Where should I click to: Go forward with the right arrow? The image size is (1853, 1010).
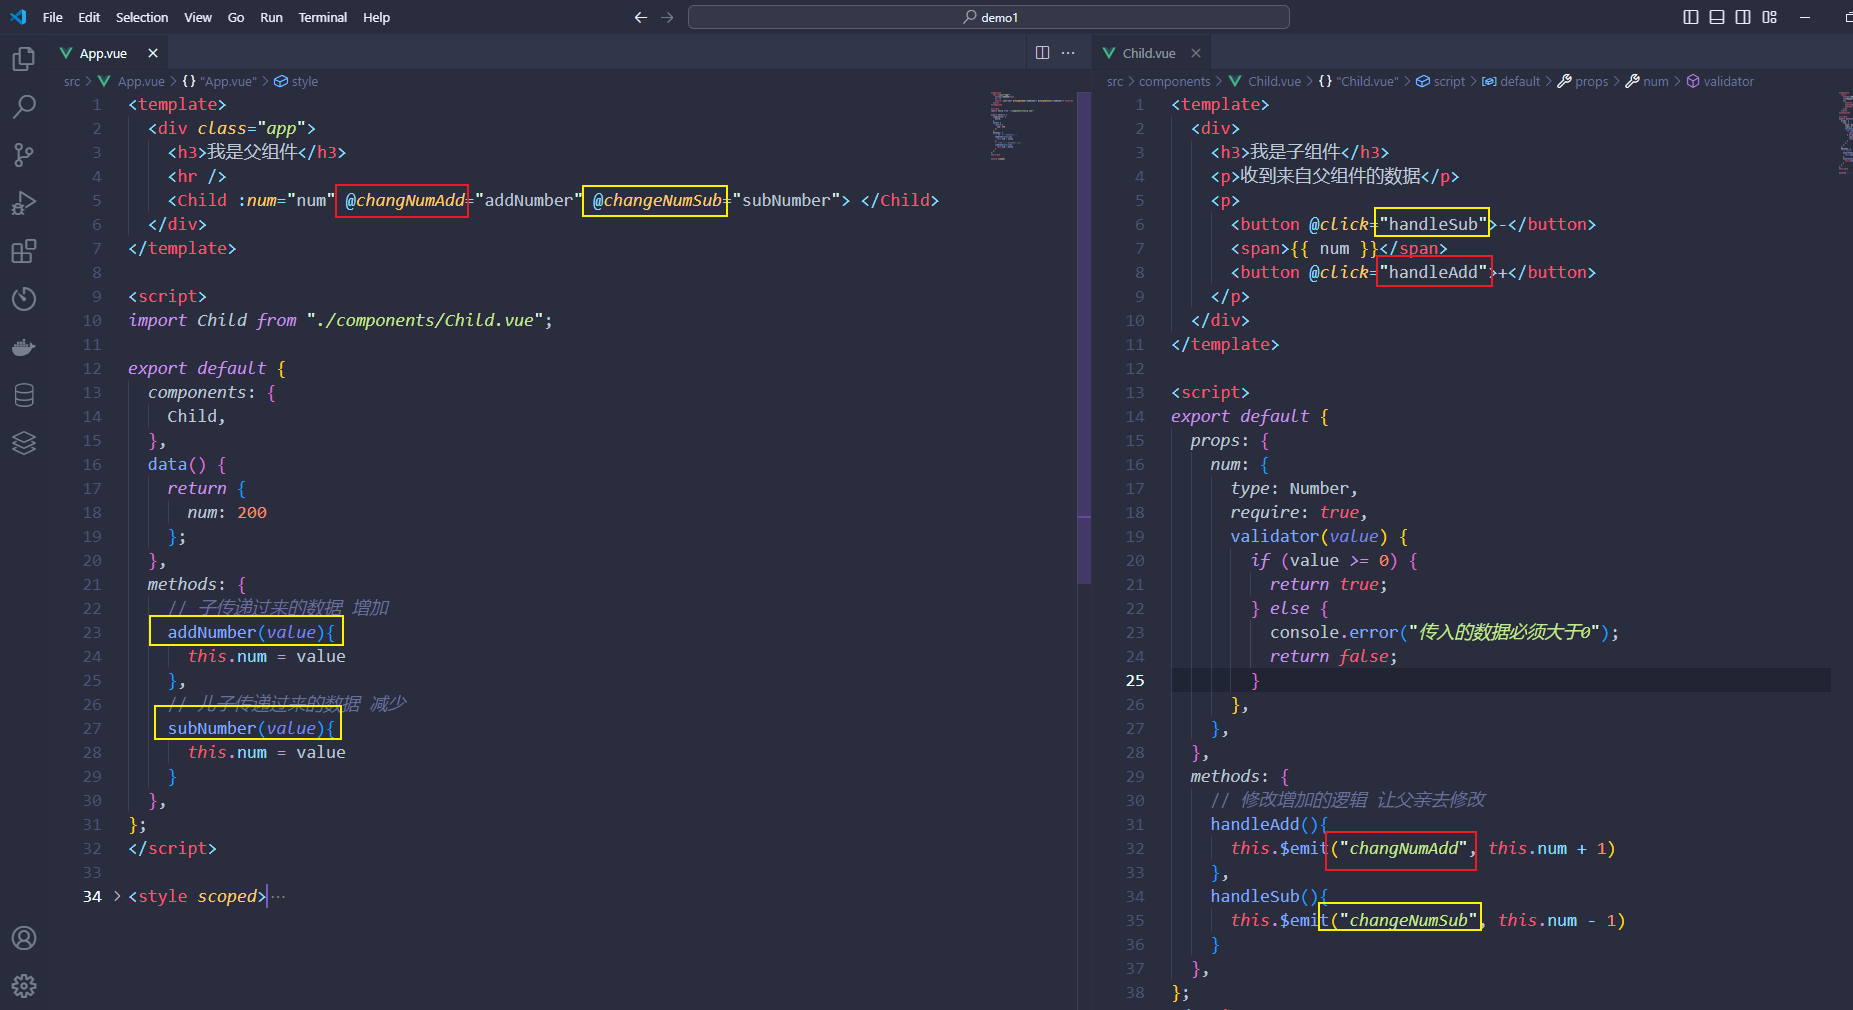coord(667,17)
